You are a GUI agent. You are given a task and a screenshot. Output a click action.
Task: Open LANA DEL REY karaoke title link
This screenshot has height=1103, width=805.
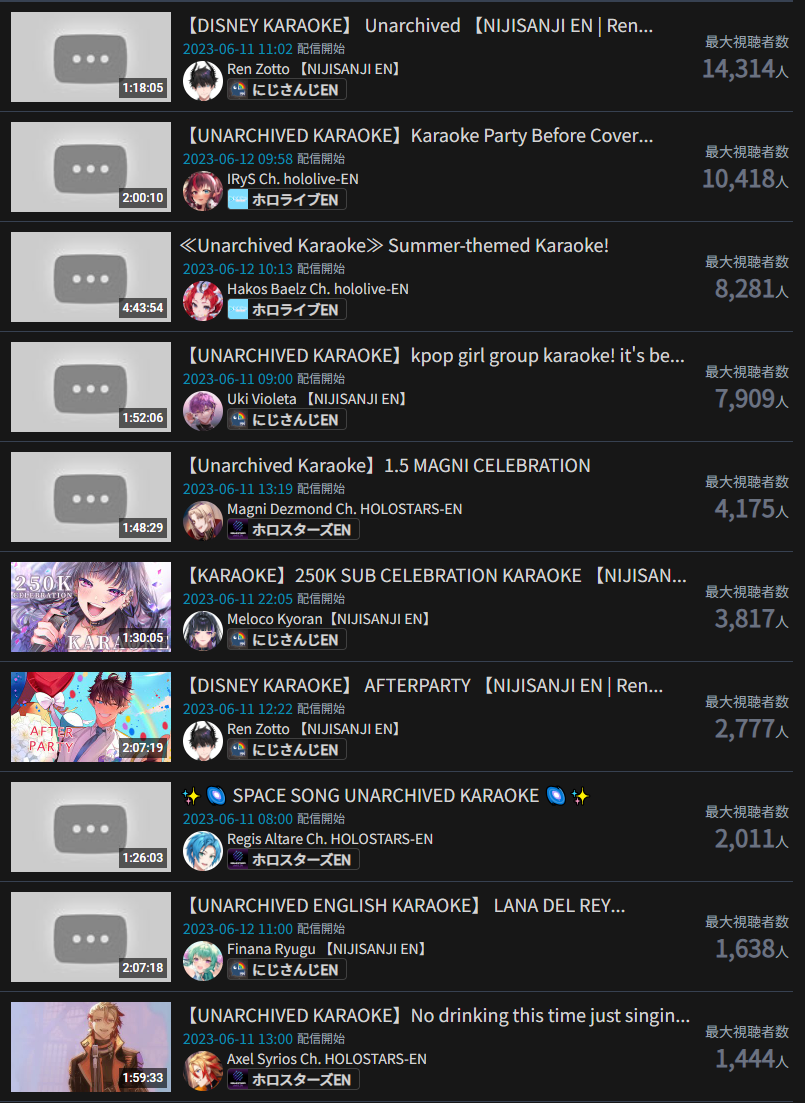pyautogui.click(x=404, y=905)
